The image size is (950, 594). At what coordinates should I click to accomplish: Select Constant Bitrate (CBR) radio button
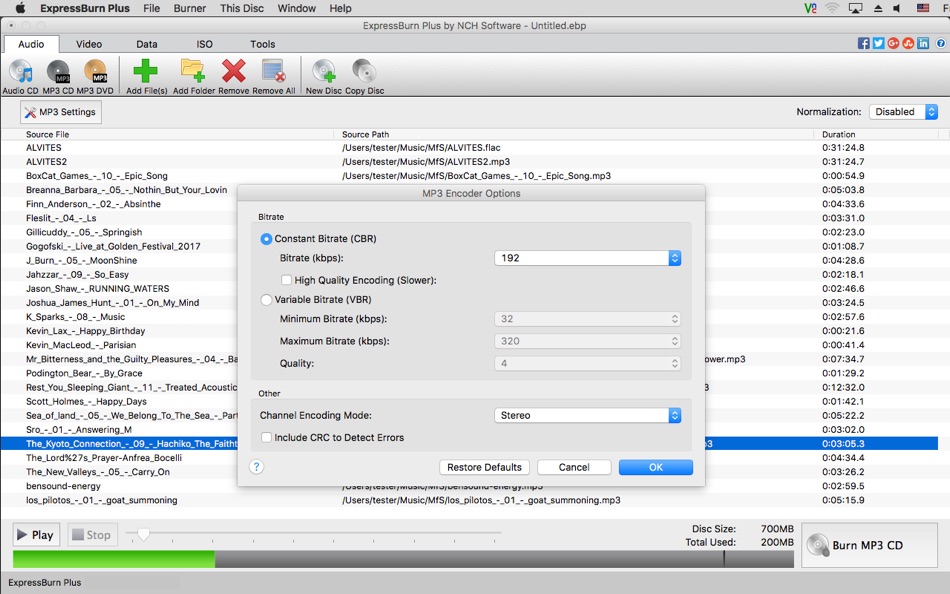point(266,239)
